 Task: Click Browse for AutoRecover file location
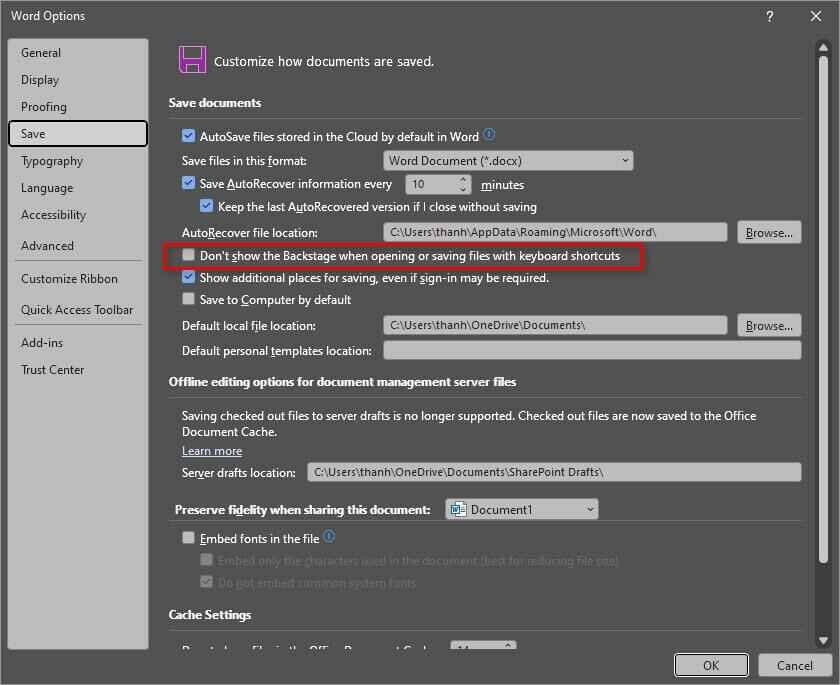point(769,232)
